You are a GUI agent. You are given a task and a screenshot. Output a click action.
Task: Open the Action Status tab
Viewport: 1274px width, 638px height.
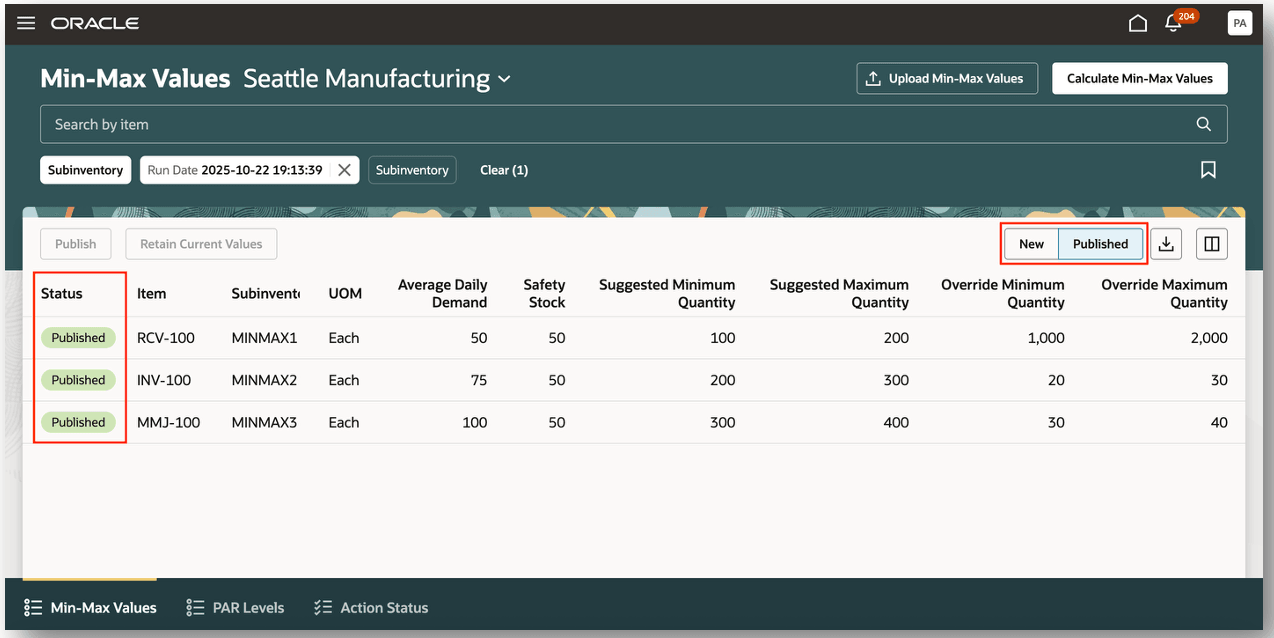[370, 607]
